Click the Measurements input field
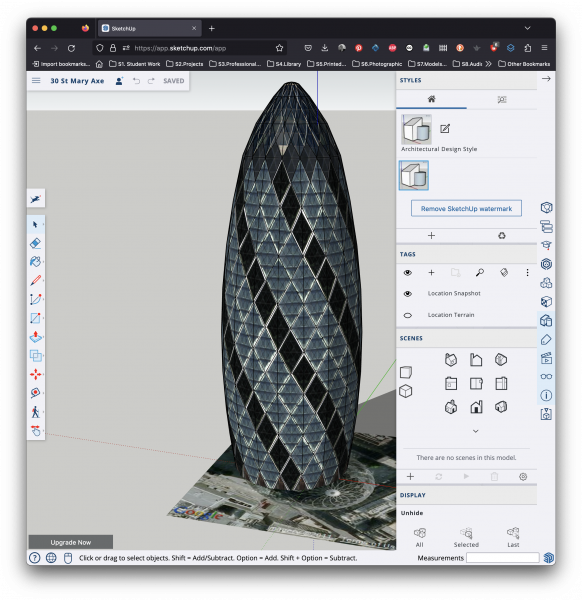Viewport: 582px width, 600px height. [x=502, y=558]
